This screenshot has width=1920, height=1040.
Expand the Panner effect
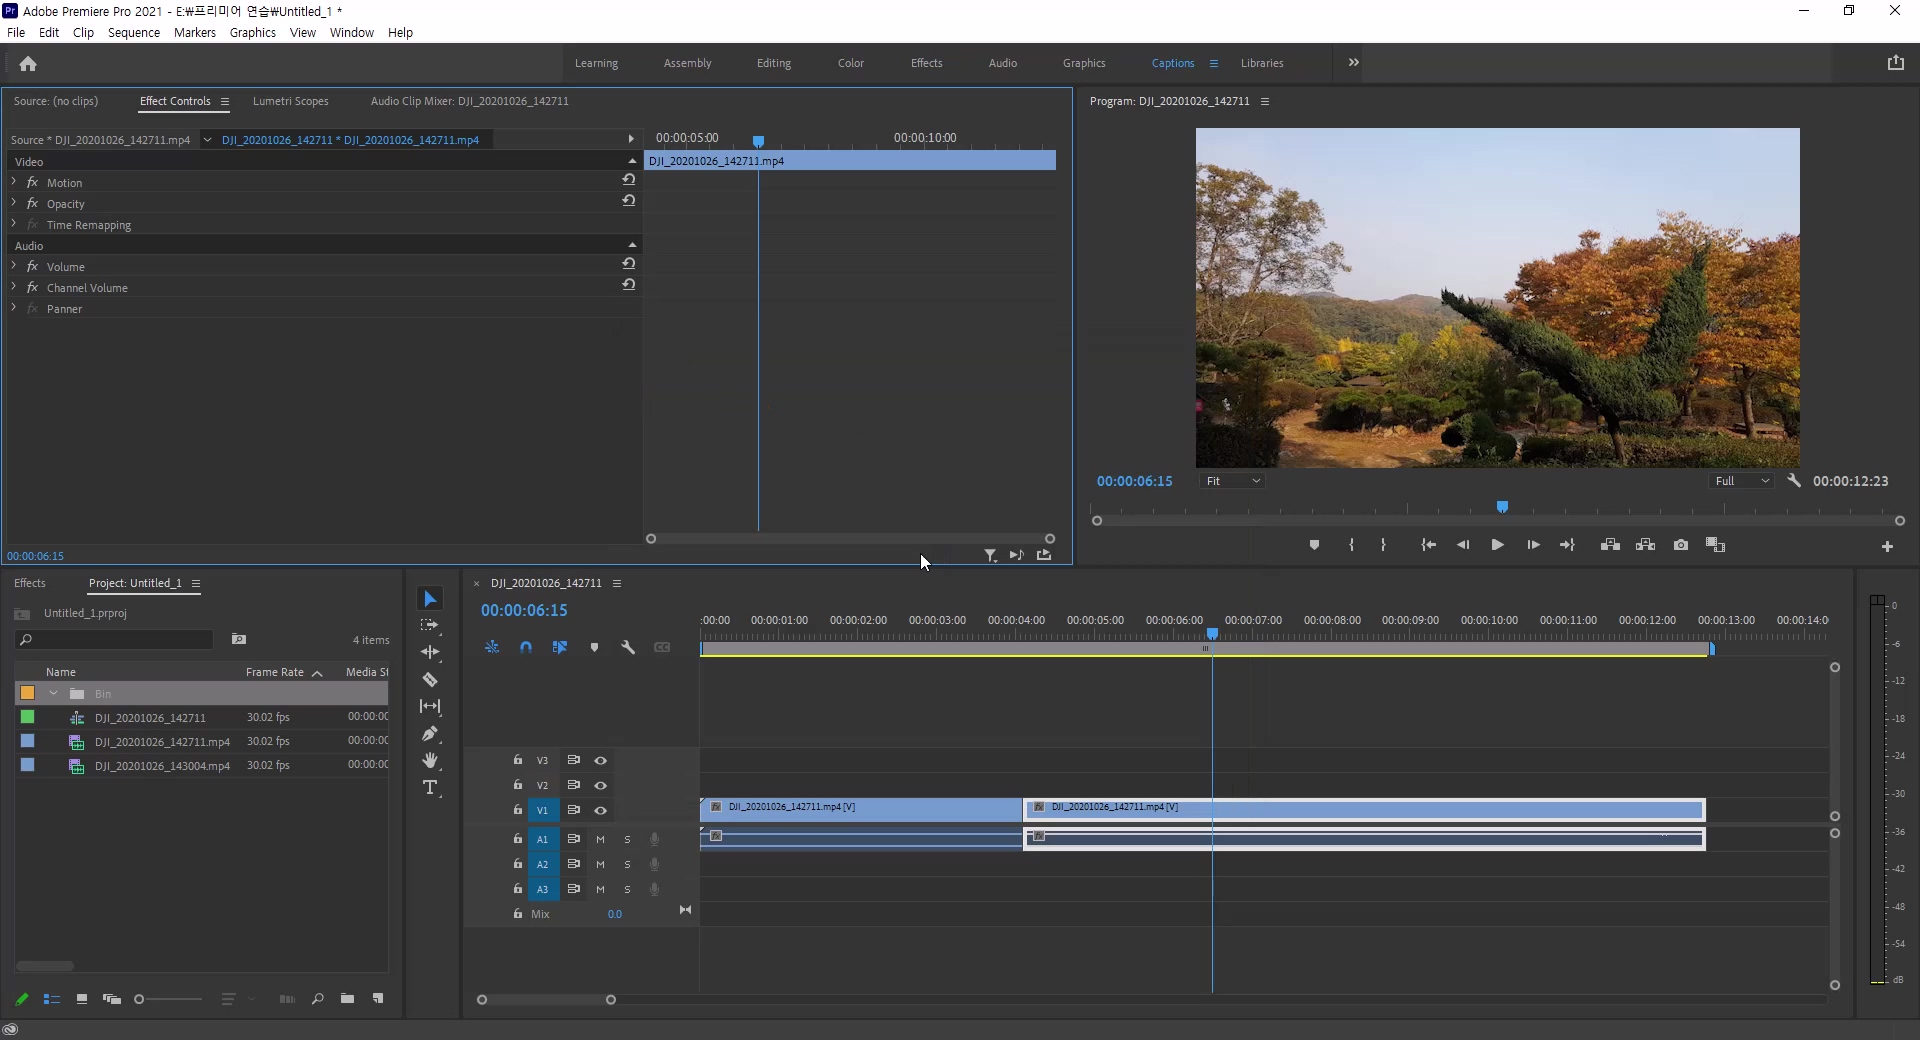14,308
